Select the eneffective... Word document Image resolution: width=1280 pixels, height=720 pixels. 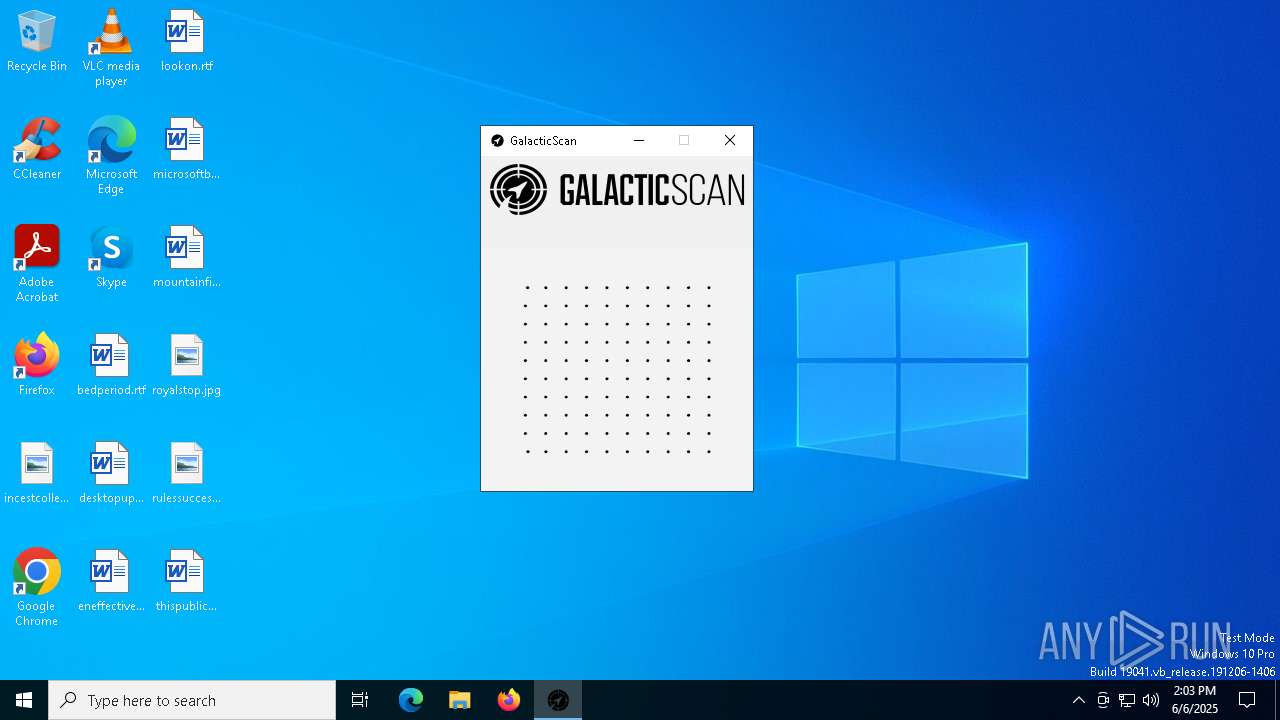[x=111, y=582]
